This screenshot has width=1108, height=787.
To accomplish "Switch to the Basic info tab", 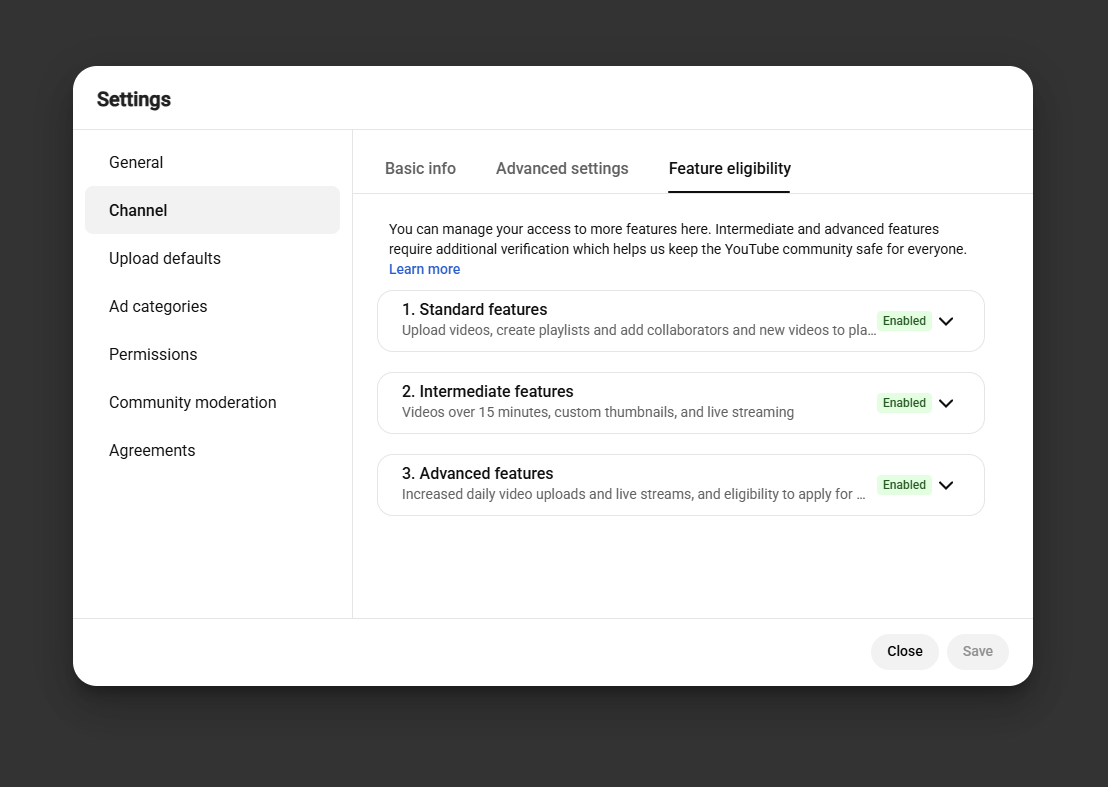I will pos(420,169).
